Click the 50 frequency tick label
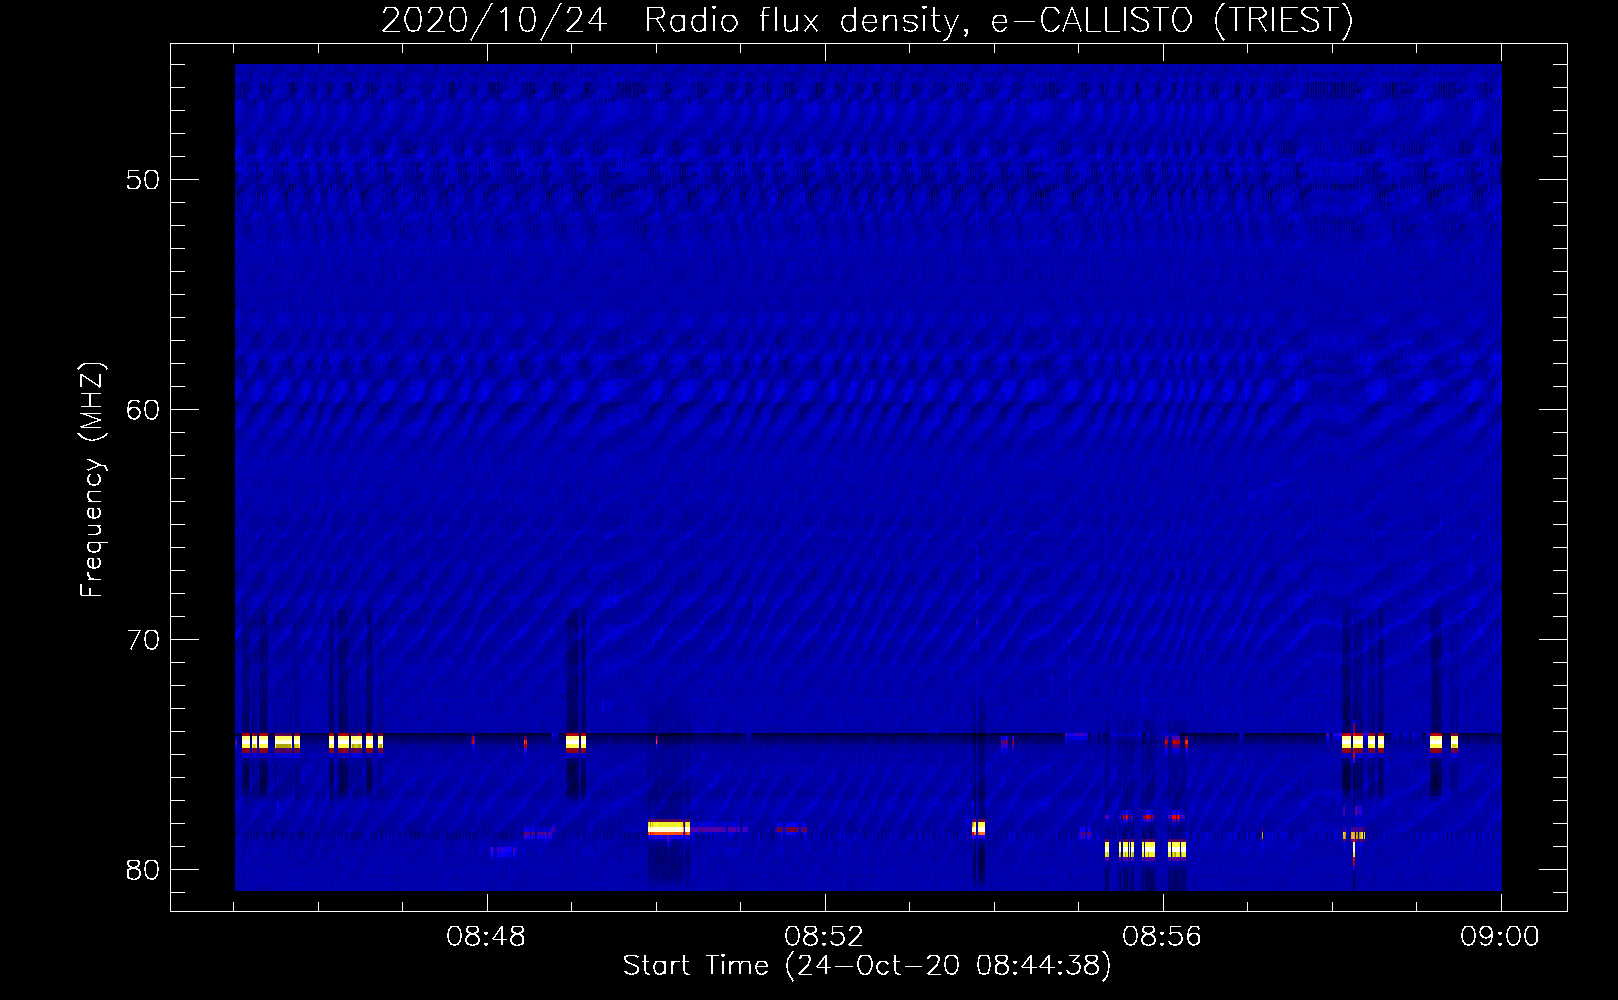The height and width of the screenshot is (1000, 1618). click(143, 180)
